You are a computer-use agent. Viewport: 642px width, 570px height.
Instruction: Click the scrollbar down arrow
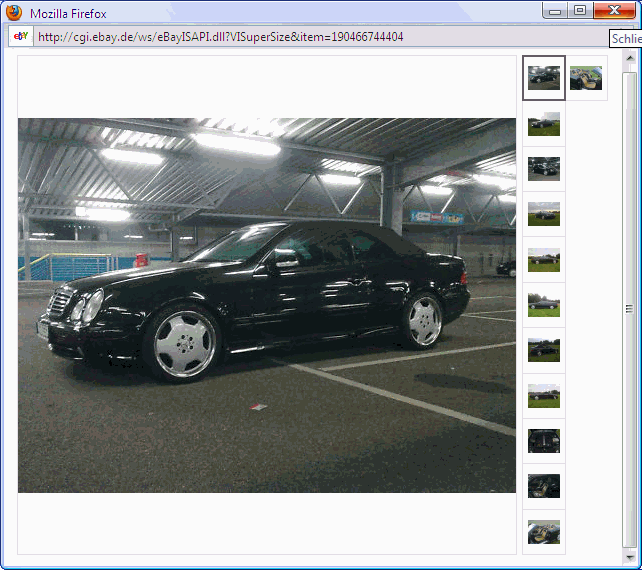[629, 555]
